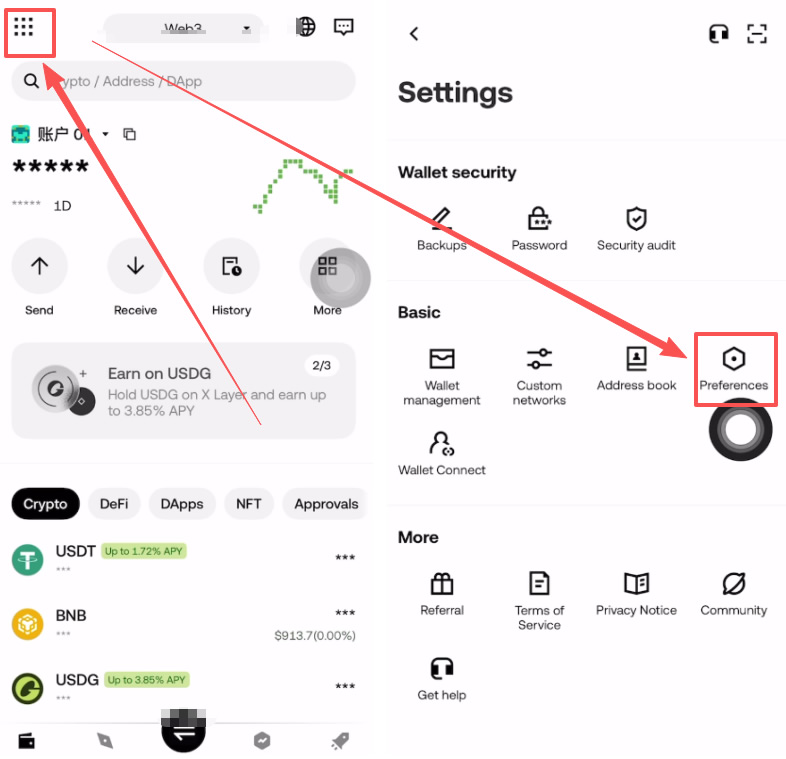The width and height of the screenshot is (786, 759).
Task: Open the Preferences hexagon icon
Action: [x=733, y=358]
